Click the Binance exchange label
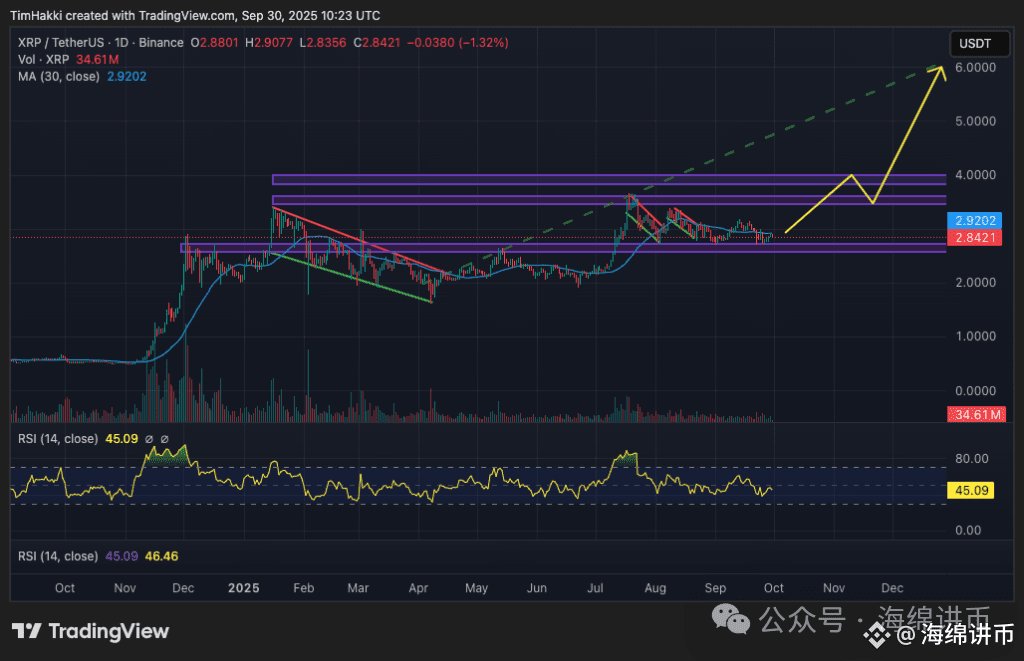This screenshot has width=1024, height=661. [161, 42]
